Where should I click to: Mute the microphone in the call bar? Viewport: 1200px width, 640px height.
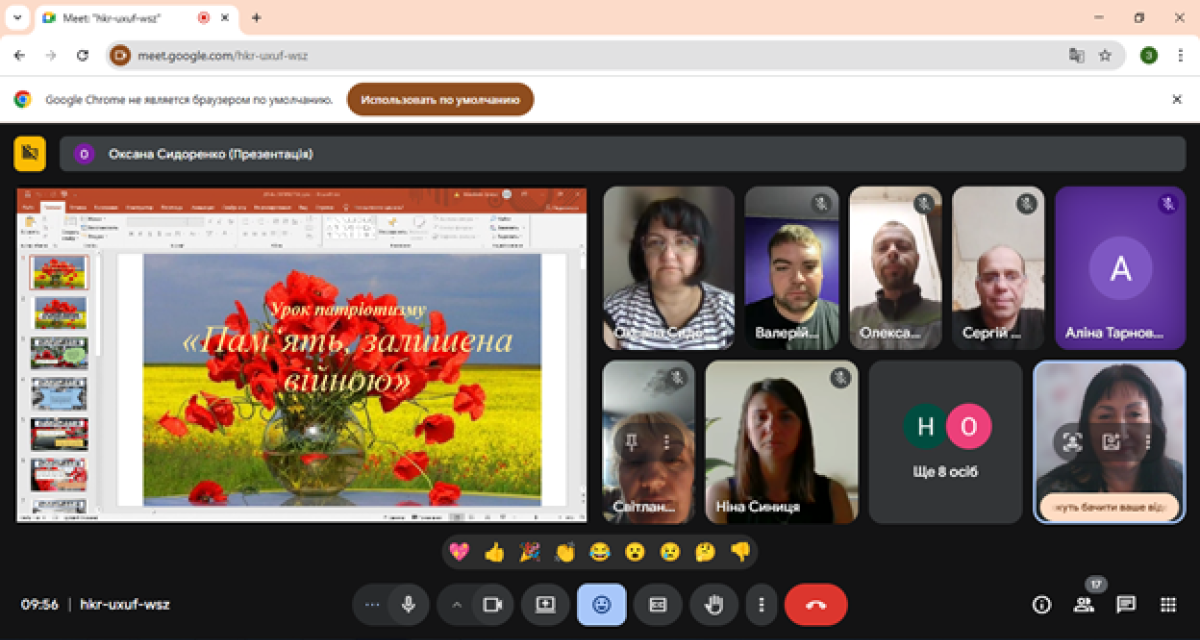click(x=408, y=605)
